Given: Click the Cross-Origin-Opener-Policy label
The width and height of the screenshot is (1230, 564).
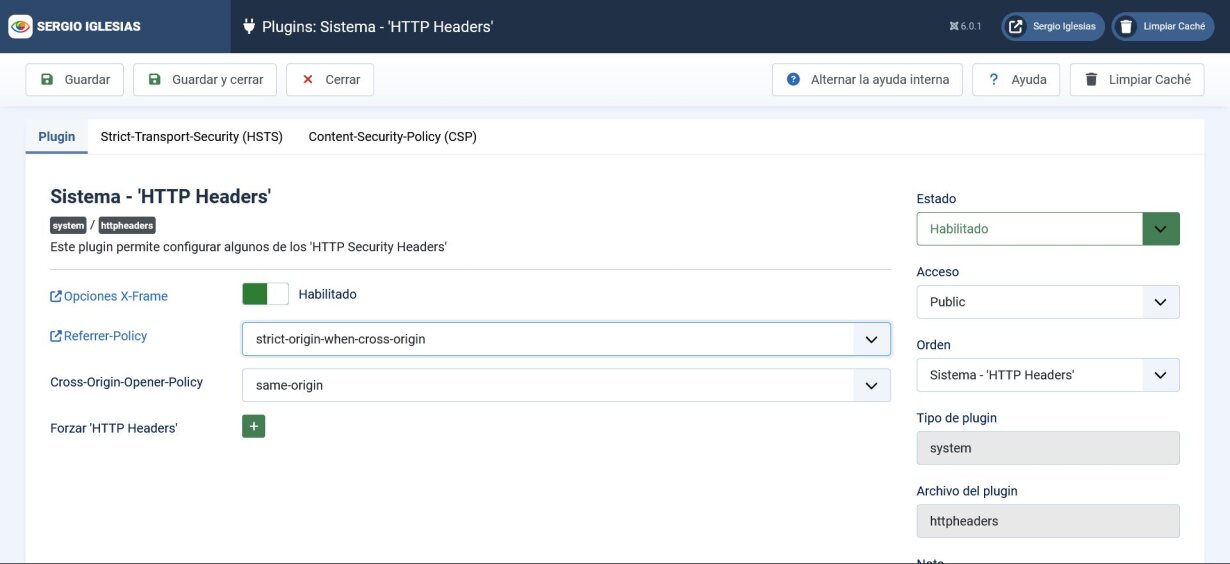Looking at the screenshot, I should [127, 382].
